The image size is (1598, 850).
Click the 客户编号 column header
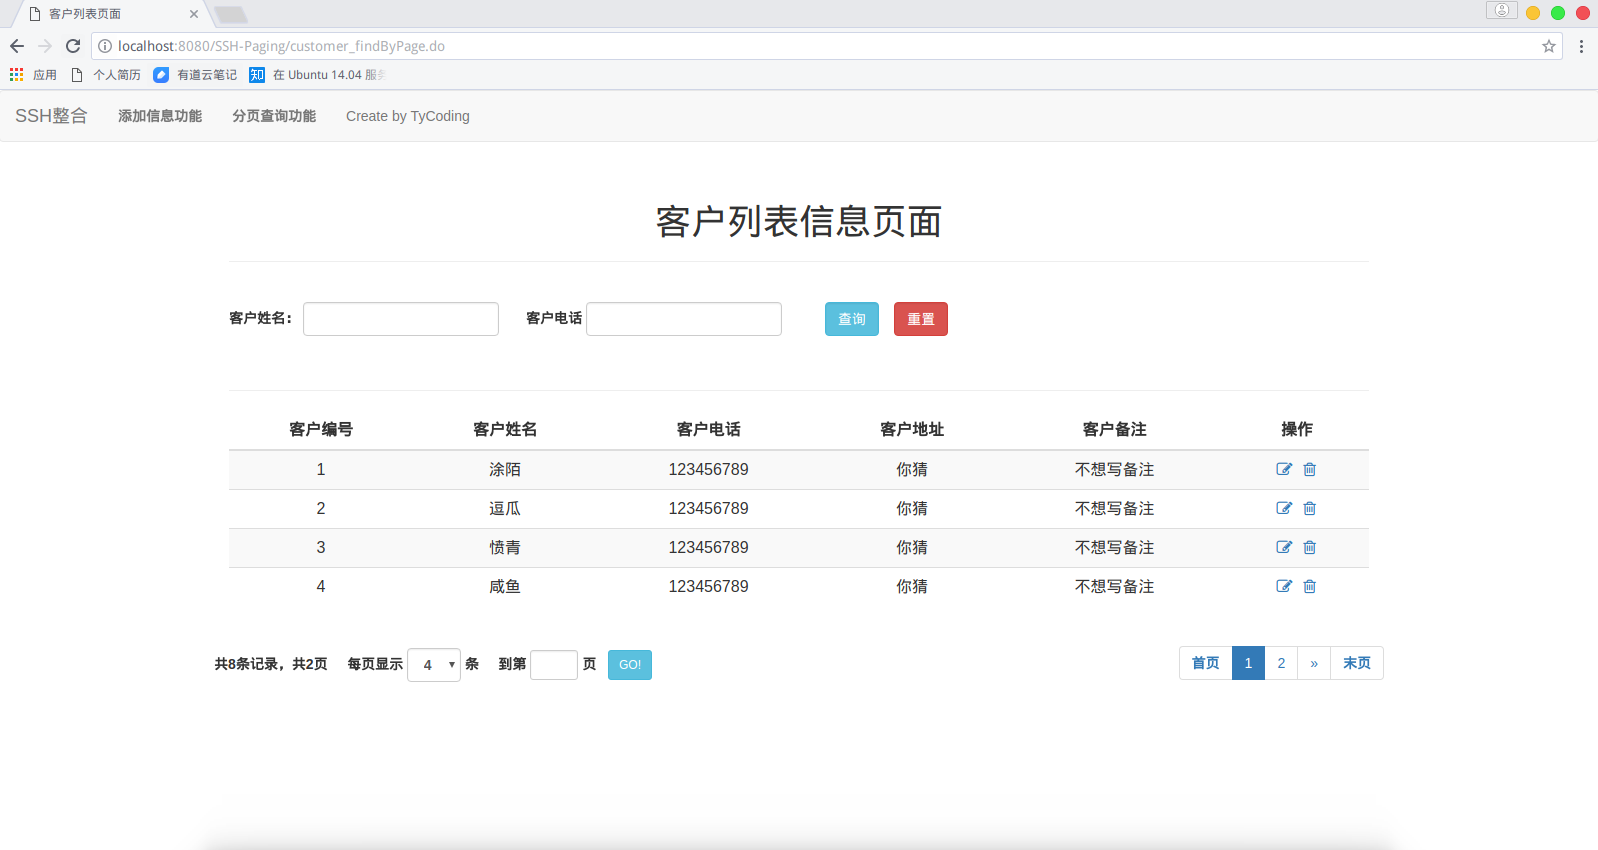tap(321, 429)
